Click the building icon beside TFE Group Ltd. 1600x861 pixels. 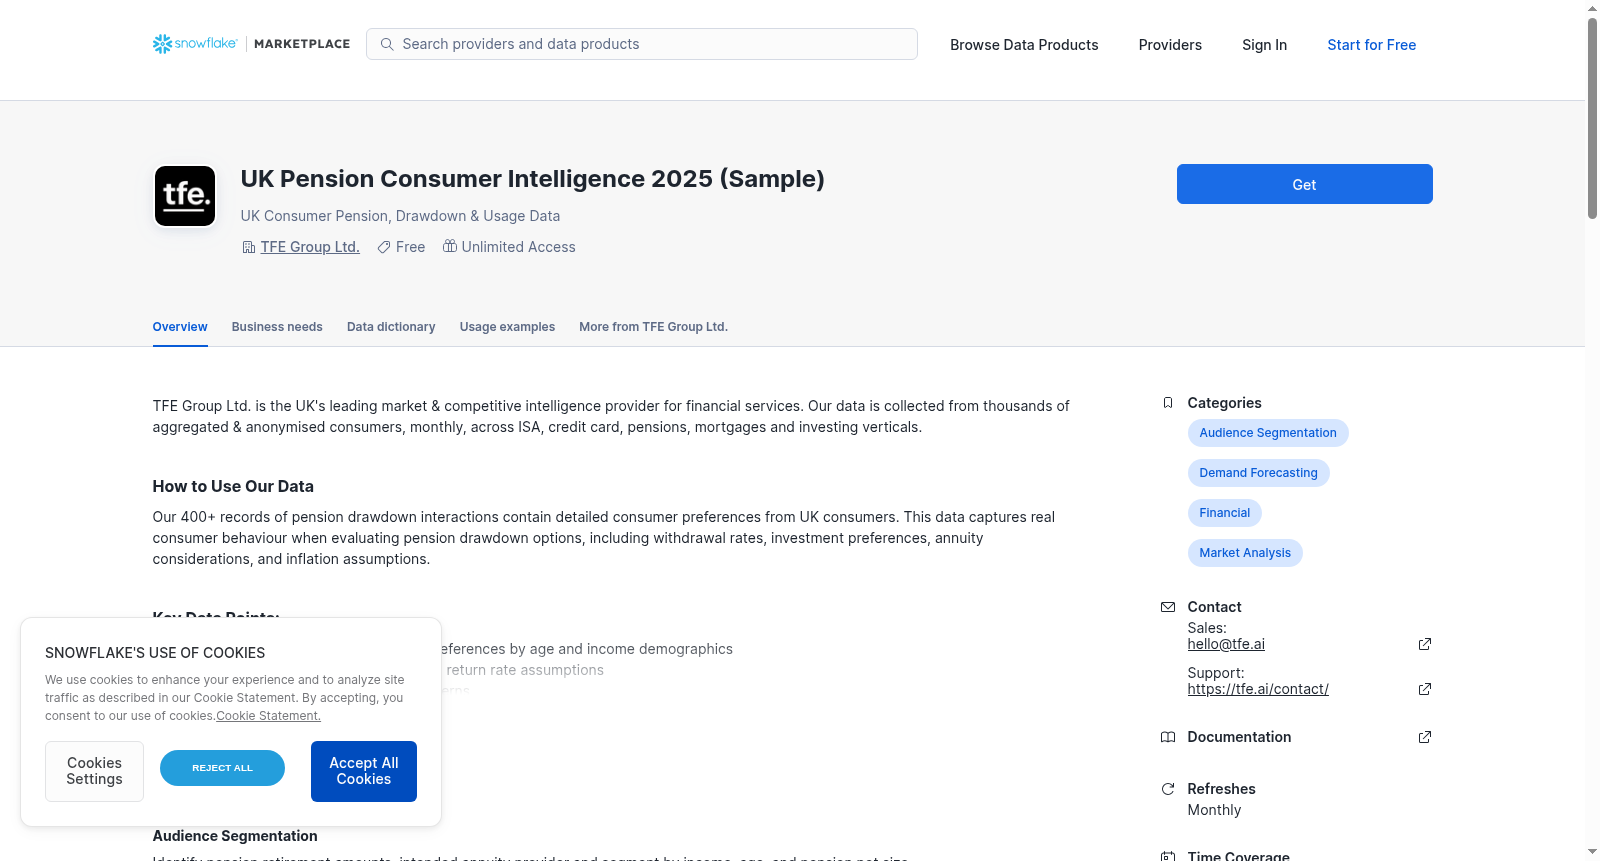click(x=249, y=247)
